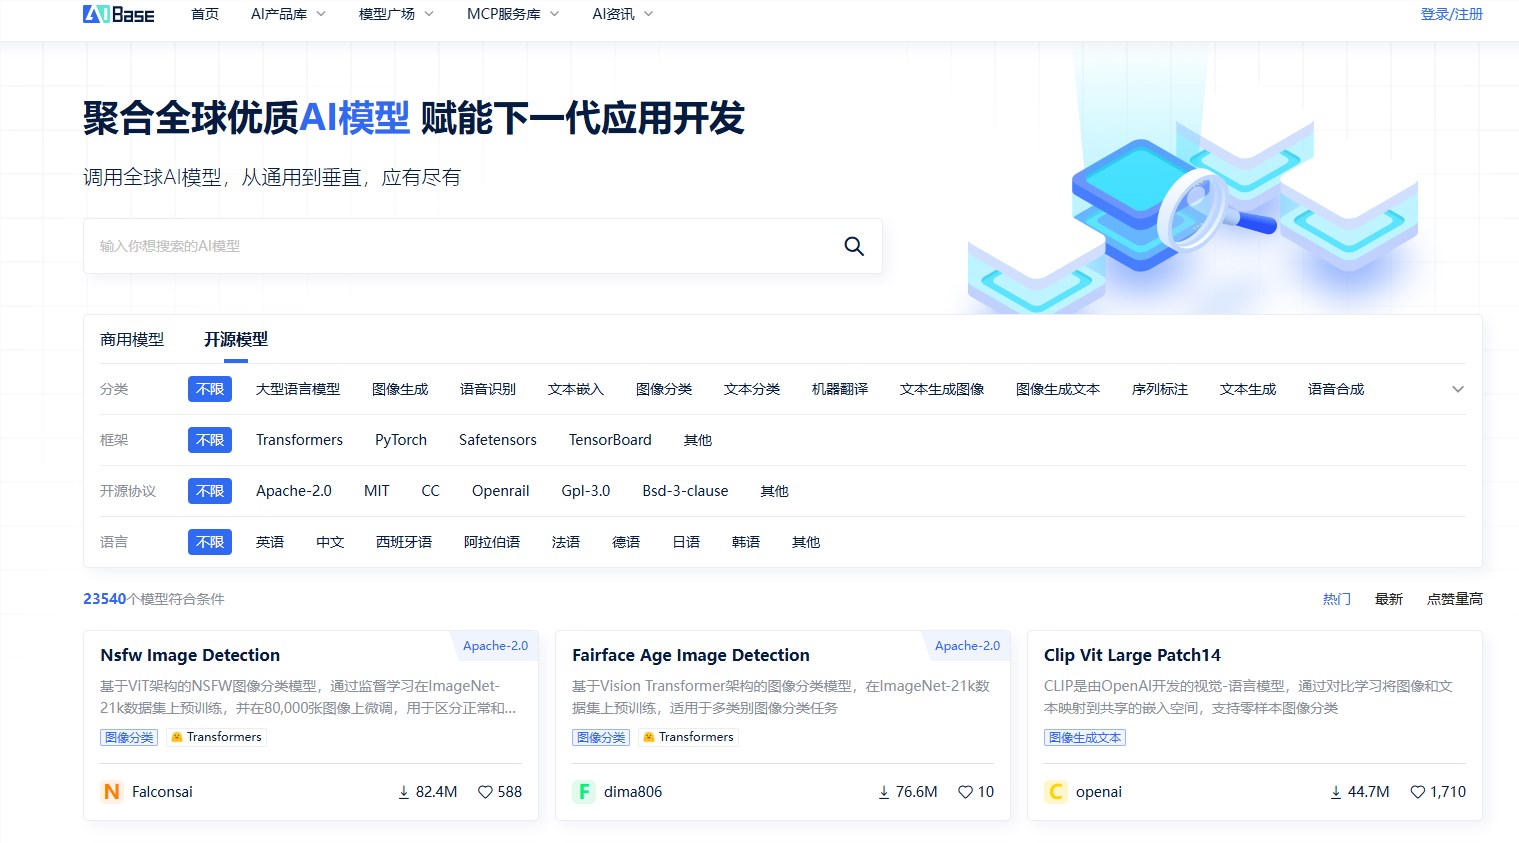This screenshot has width=1519, height=843.
Task: Click the Falconsai author avatar
Action: [x=111, y=791]
